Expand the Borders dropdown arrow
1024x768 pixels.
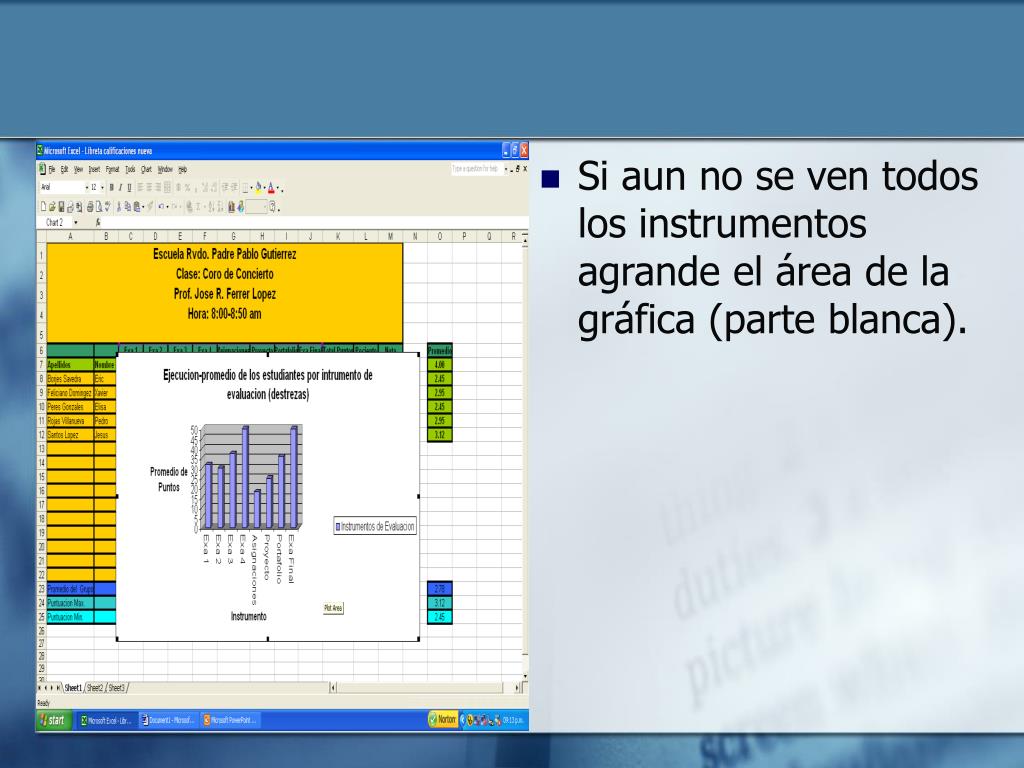click(251, 188)
